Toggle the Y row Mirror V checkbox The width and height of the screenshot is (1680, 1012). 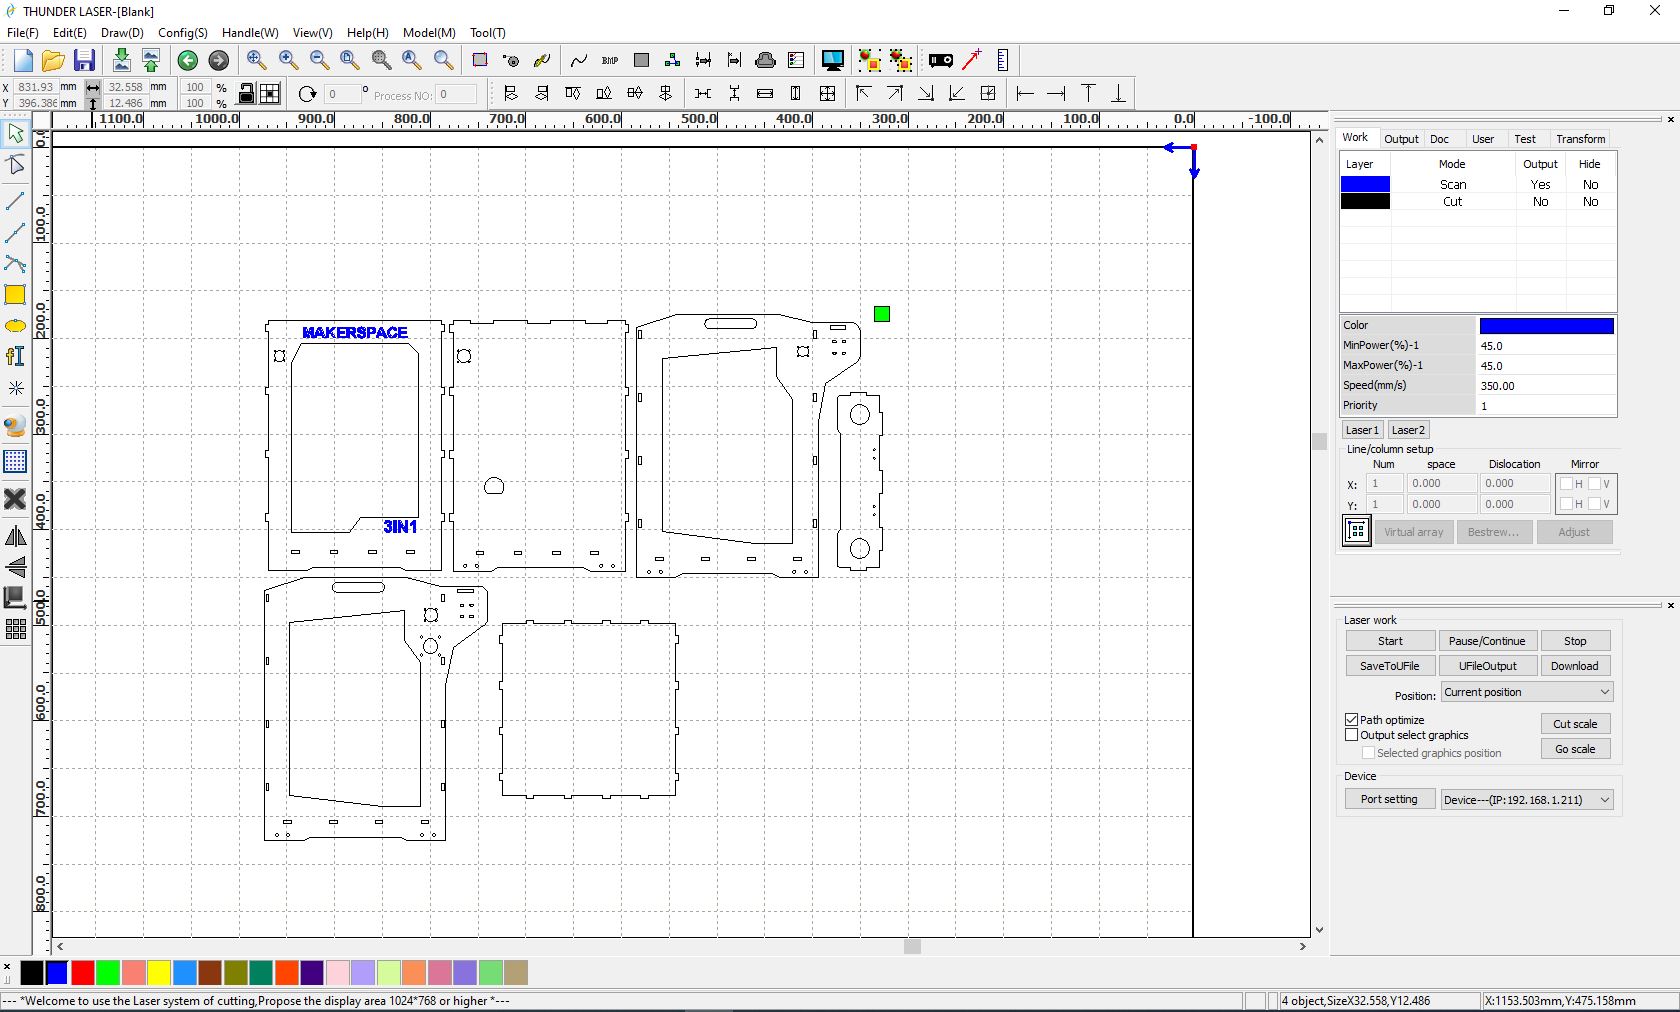pos(1594,504)
